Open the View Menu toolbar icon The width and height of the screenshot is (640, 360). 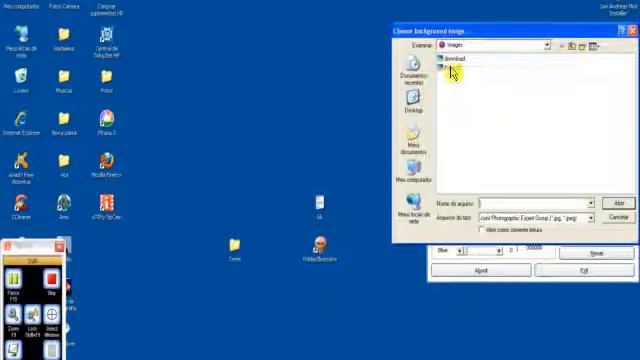tap(594, 46)
